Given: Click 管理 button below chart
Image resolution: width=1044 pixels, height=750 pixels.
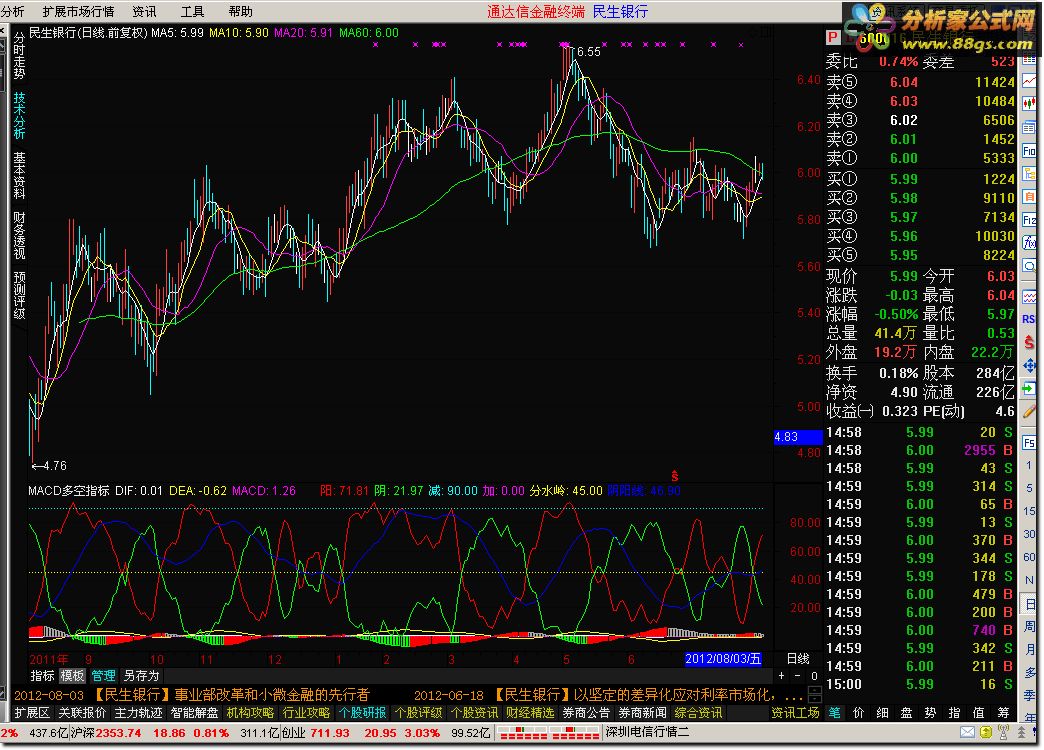Looking at the screenshot, I should point(103,675).
